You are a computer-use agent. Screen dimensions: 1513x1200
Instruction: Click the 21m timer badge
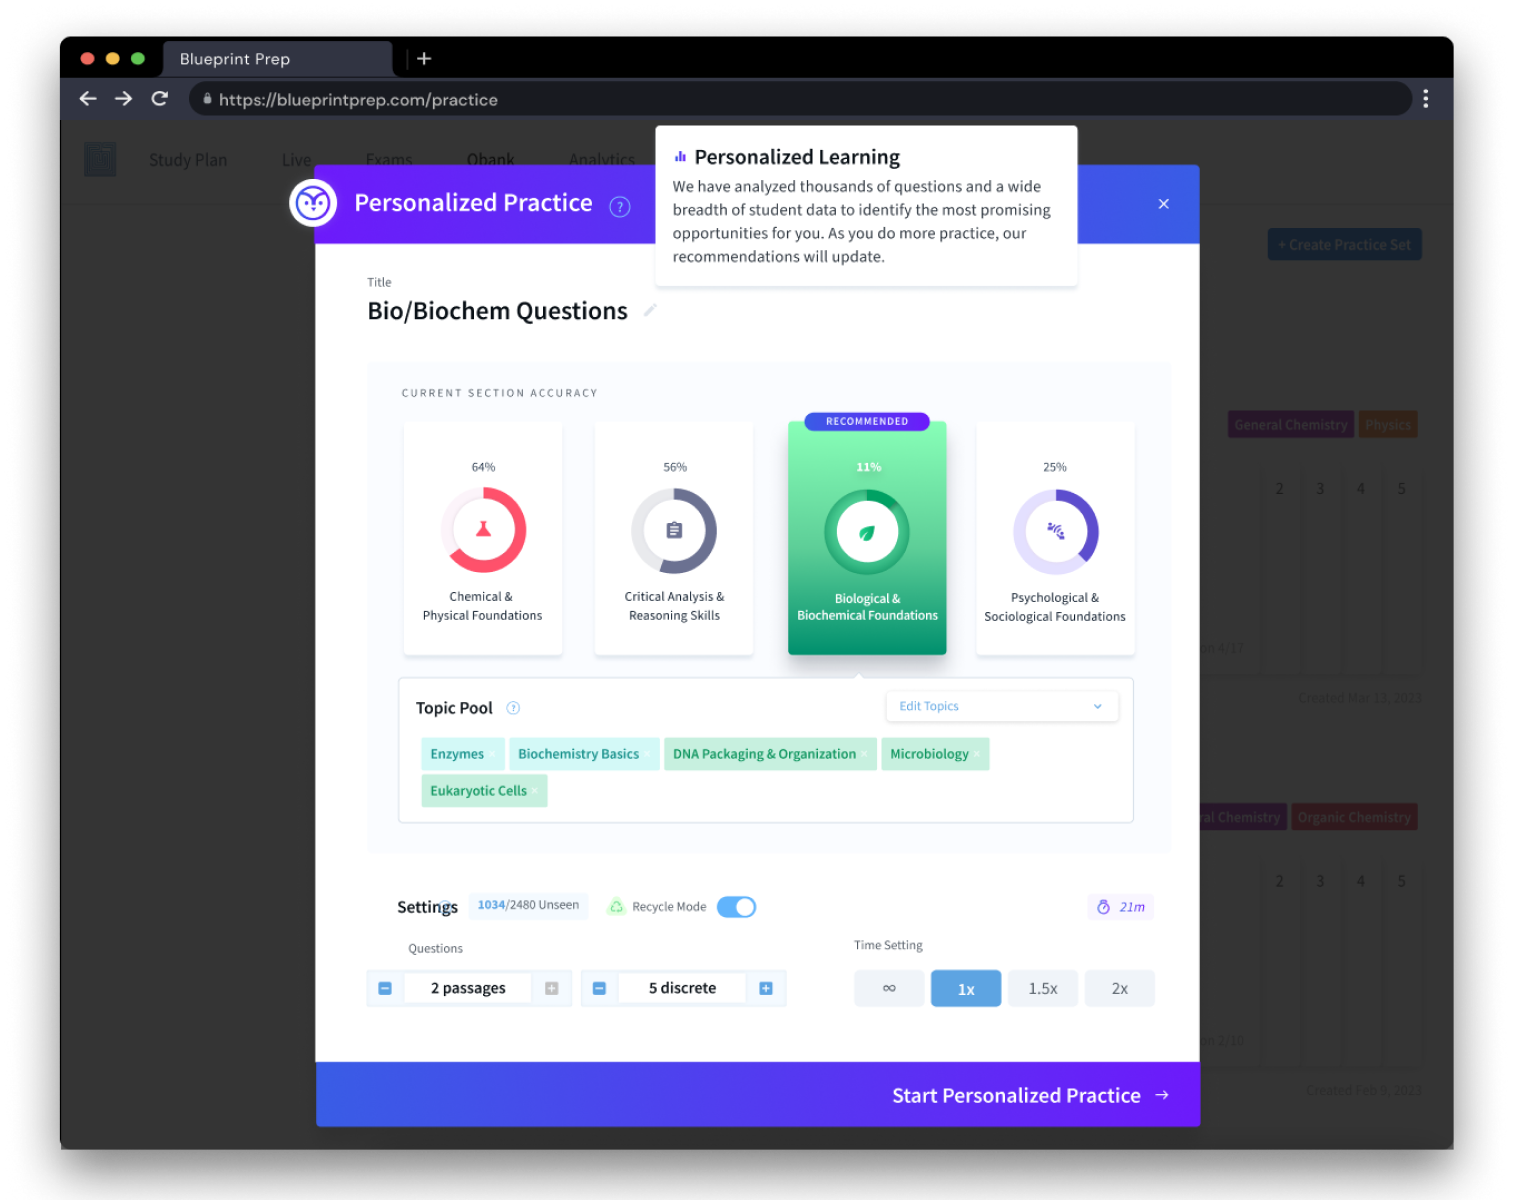[x=1121, y=907]
